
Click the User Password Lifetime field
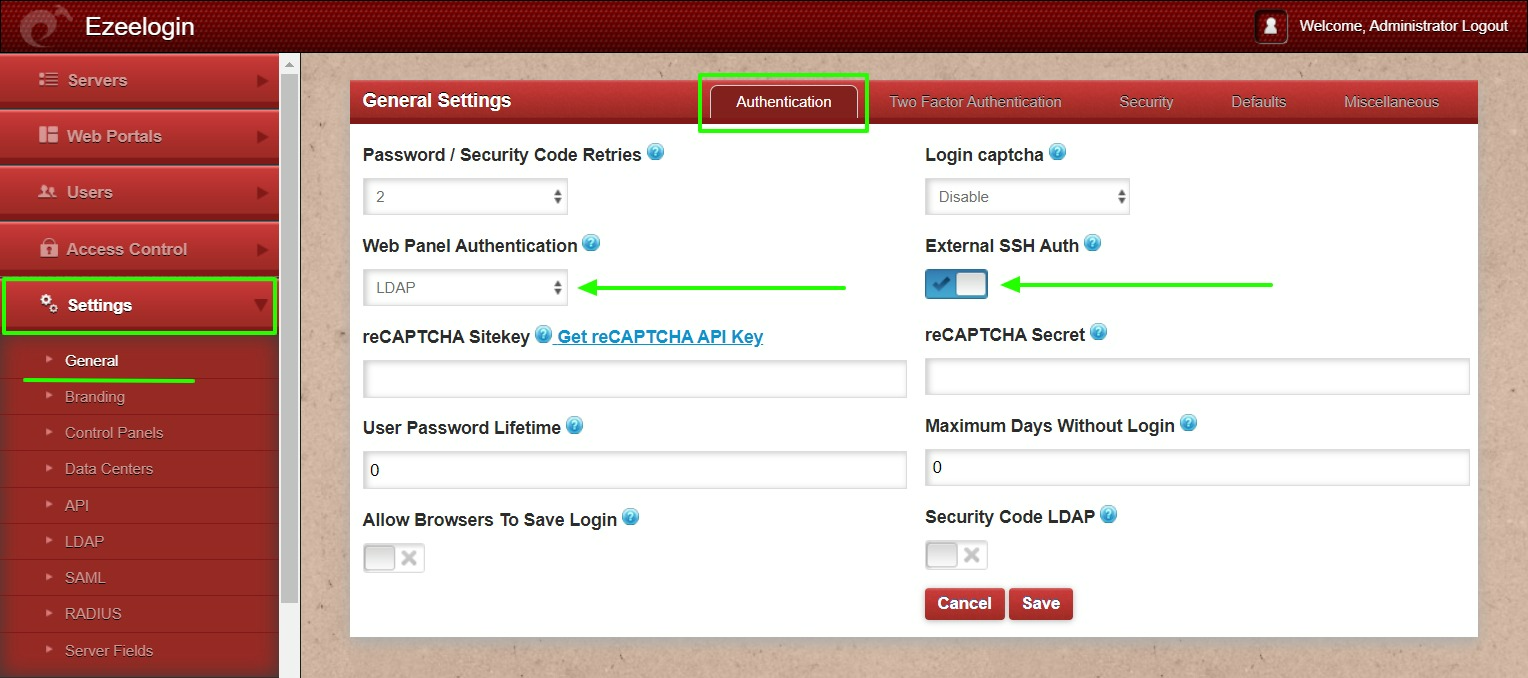635,470
